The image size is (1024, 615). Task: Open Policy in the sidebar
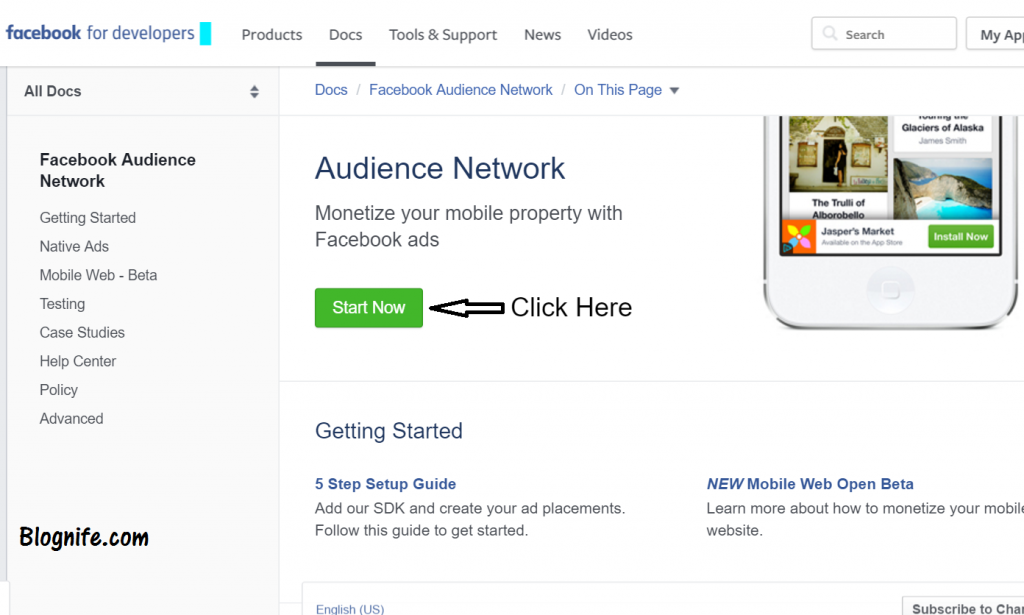pos(58,390)
